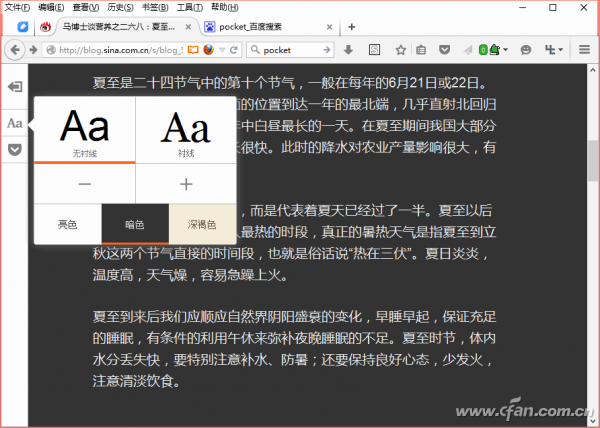This screenshot has width=600, height=428.
Task: Click the line 注意清淡饮食
Action: (x=136, y=381)
